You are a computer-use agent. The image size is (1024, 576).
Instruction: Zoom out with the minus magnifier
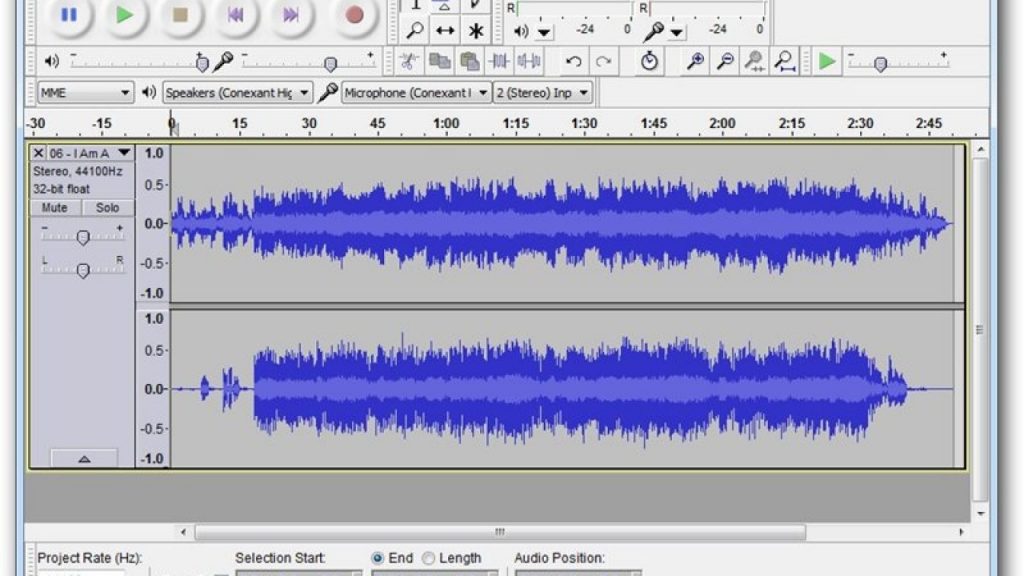pyautogui.click(x=725, y=61)
